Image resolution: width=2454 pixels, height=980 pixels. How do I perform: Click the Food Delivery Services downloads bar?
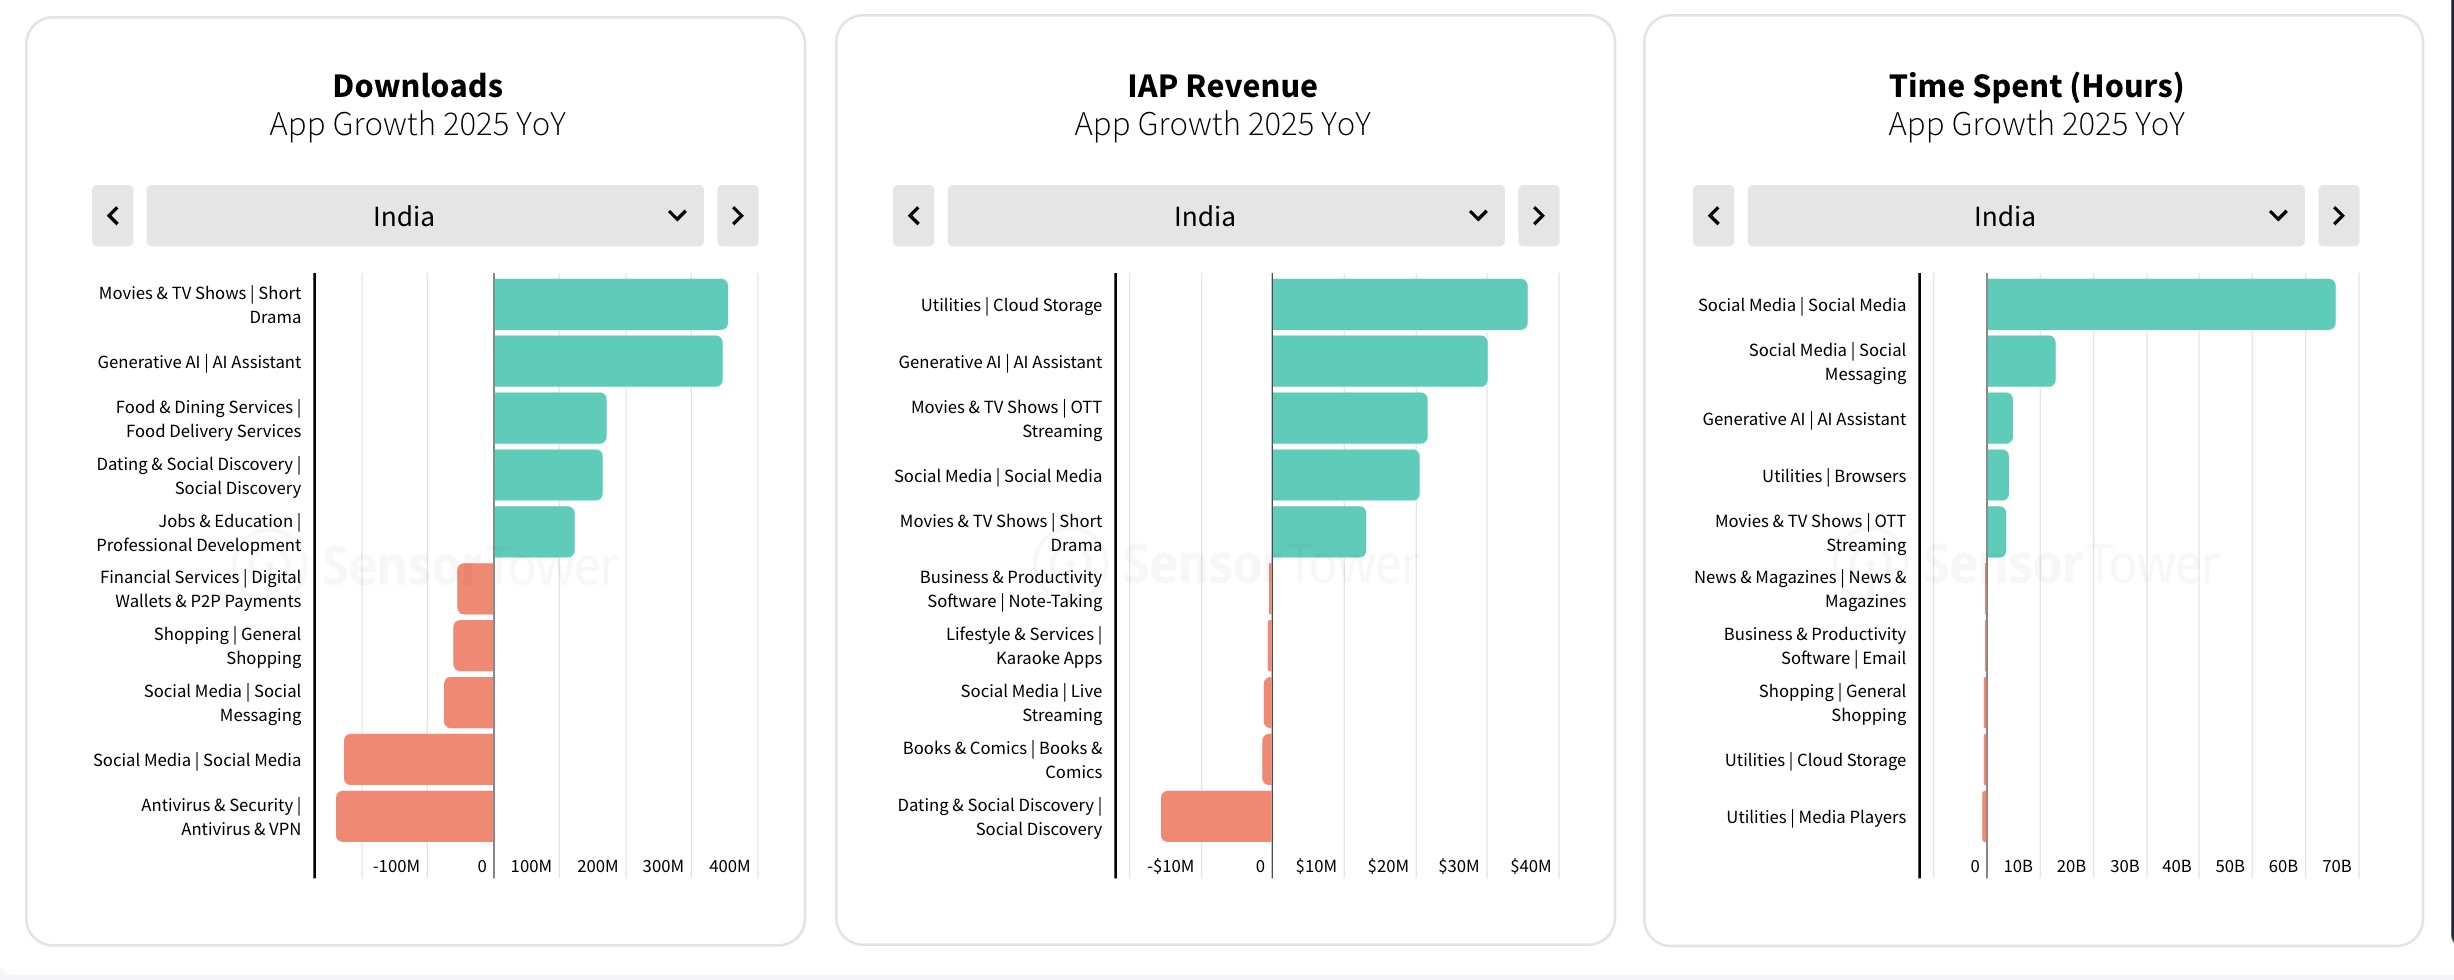(x=550, y=418)
